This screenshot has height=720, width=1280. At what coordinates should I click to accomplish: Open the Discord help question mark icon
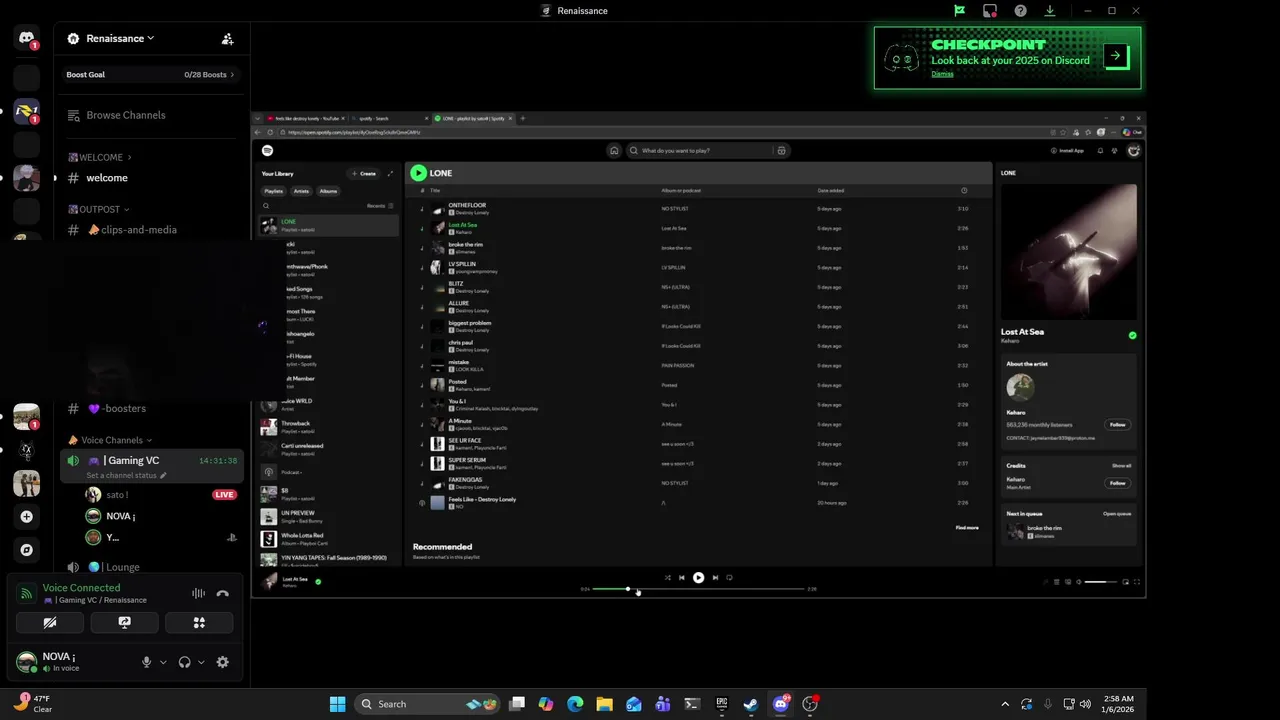pyautogui.click(x=1020, y=11)
